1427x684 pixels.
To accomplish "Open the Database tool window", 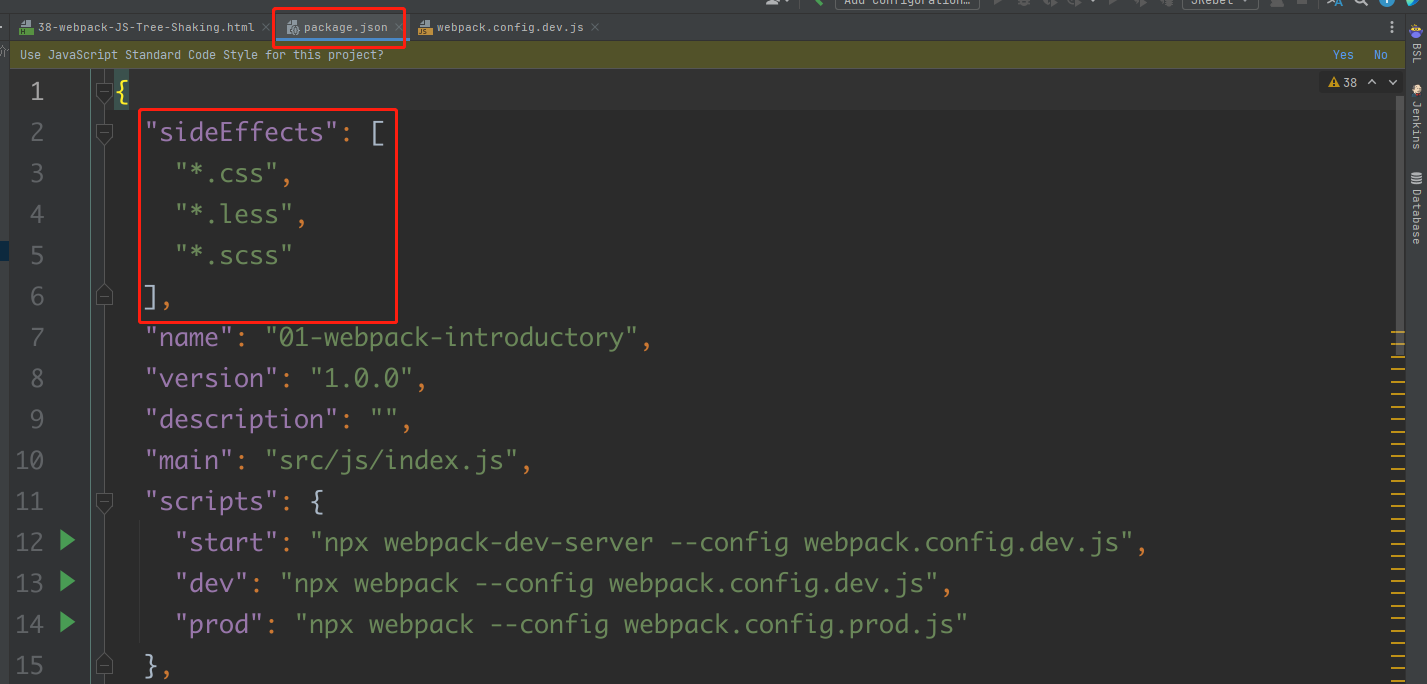I will (x=1416, y=208).
